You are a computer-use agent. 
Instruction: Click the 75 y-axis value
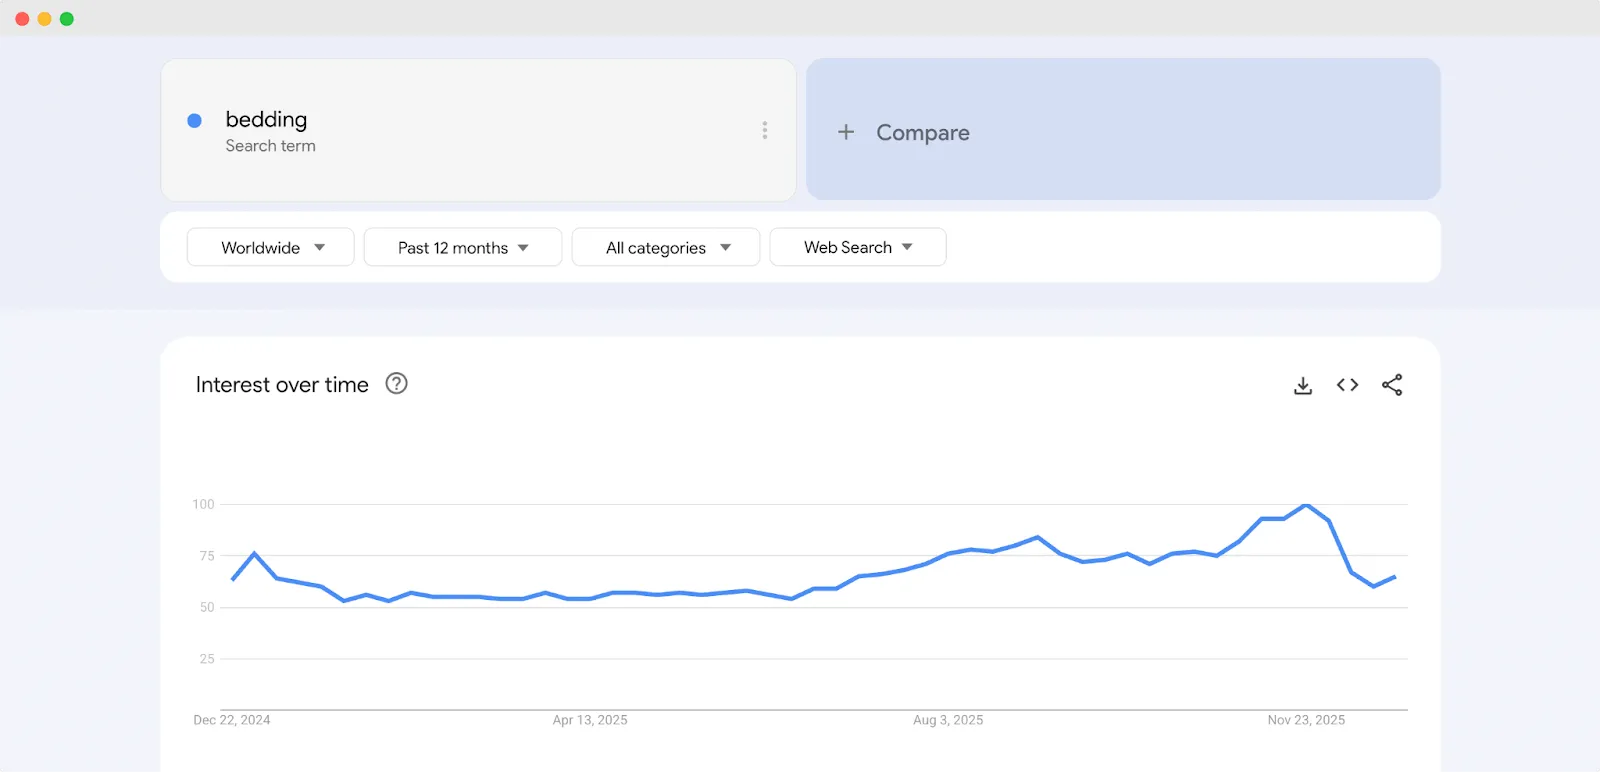pos(207,556)
